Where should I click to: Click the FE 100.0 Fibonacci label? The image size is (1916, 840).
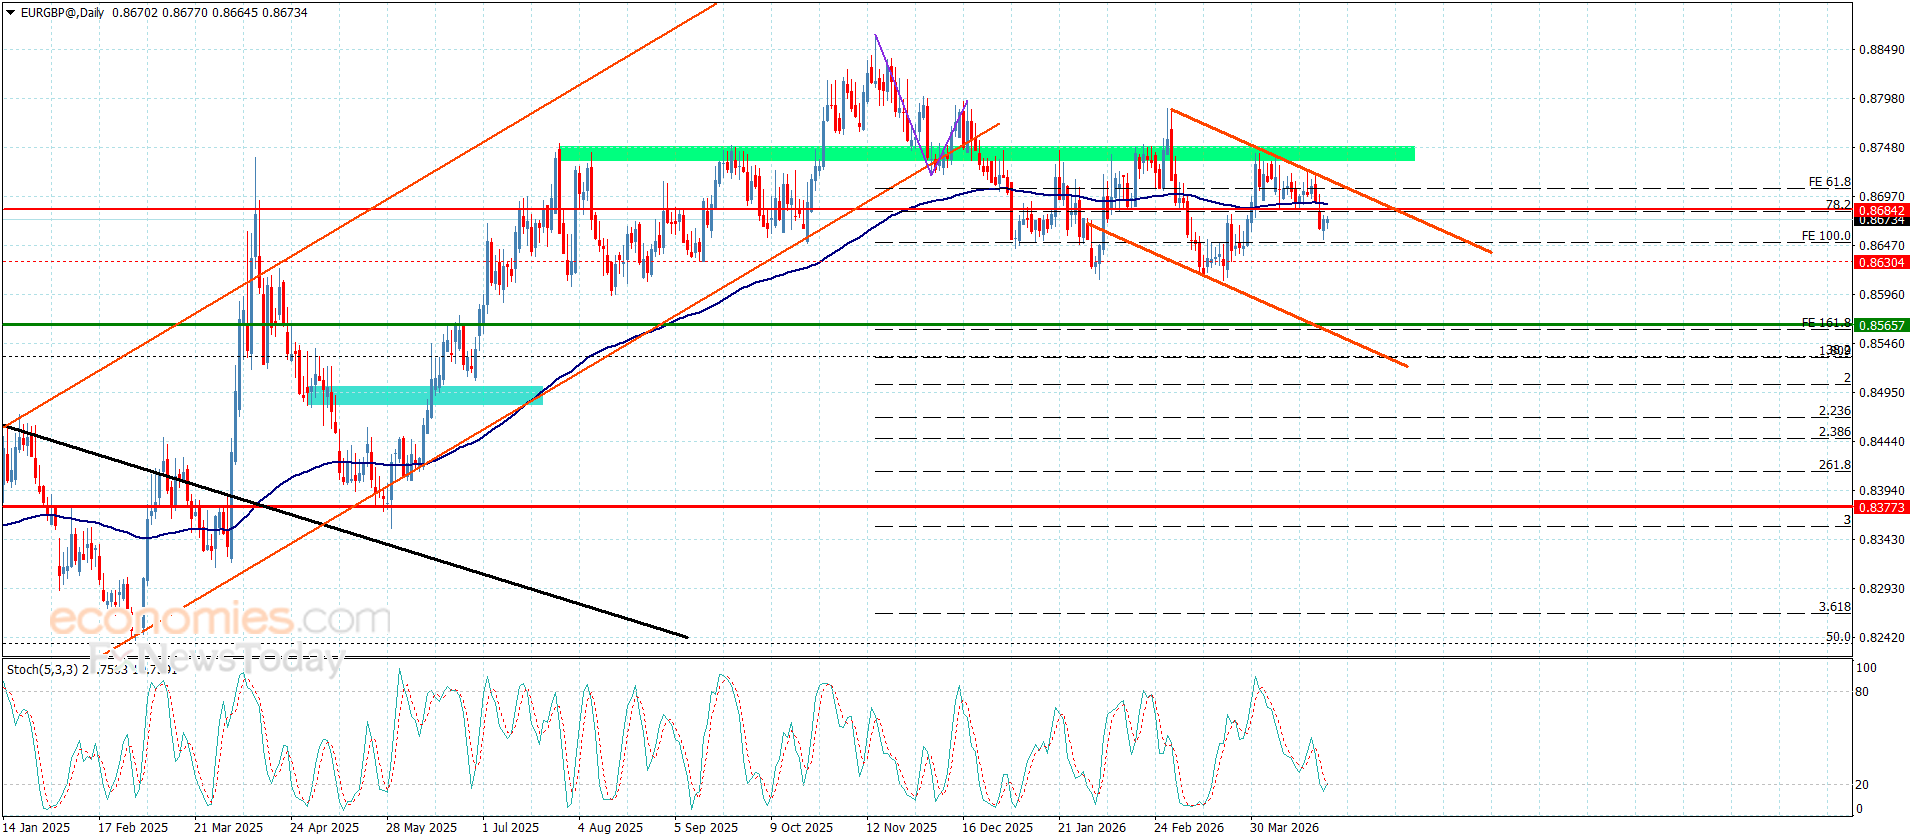click(1825, 236)
